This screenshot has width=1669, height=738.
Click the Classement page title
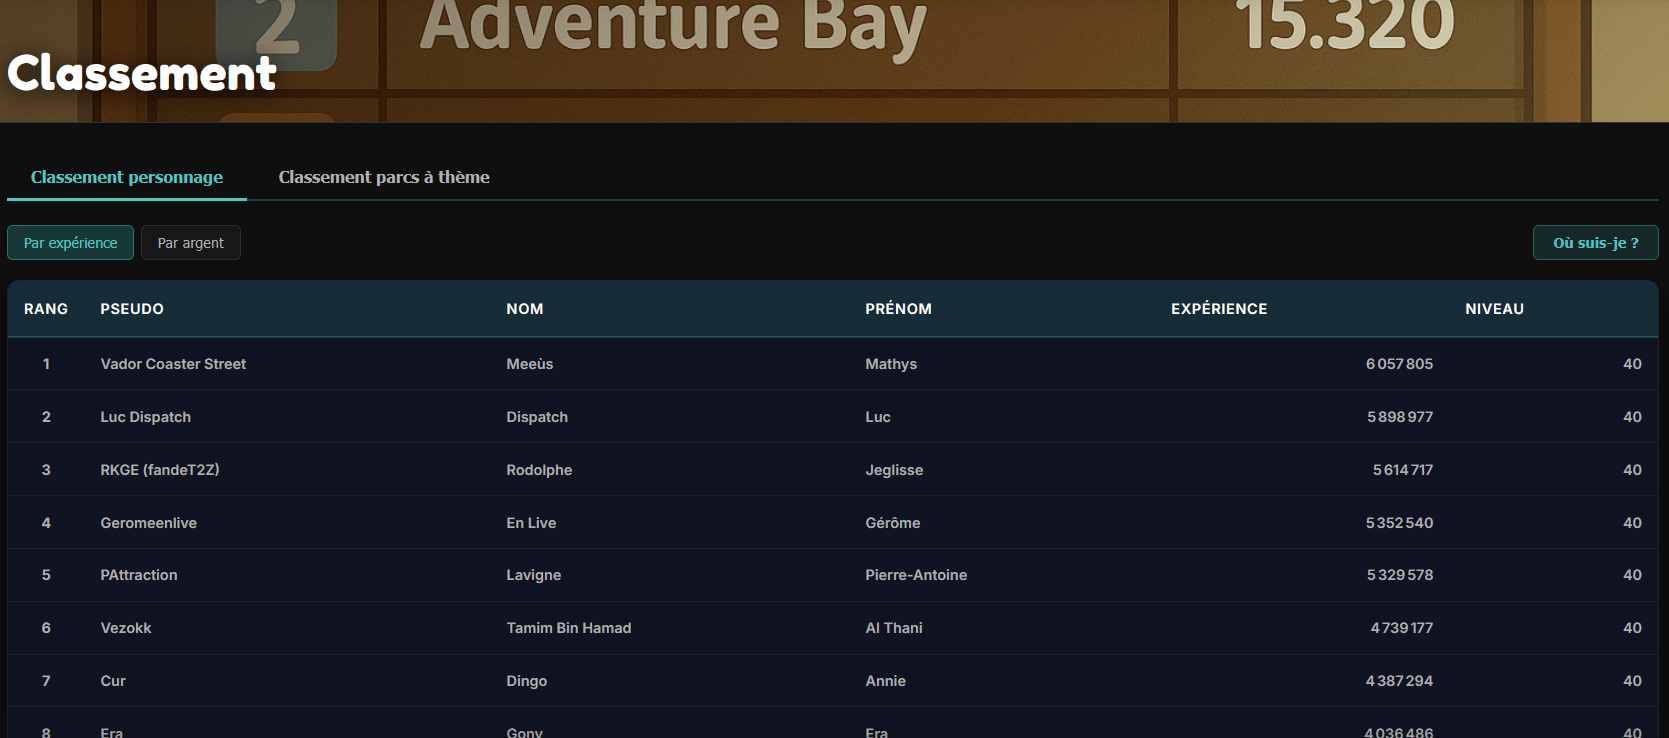point(142,74)
